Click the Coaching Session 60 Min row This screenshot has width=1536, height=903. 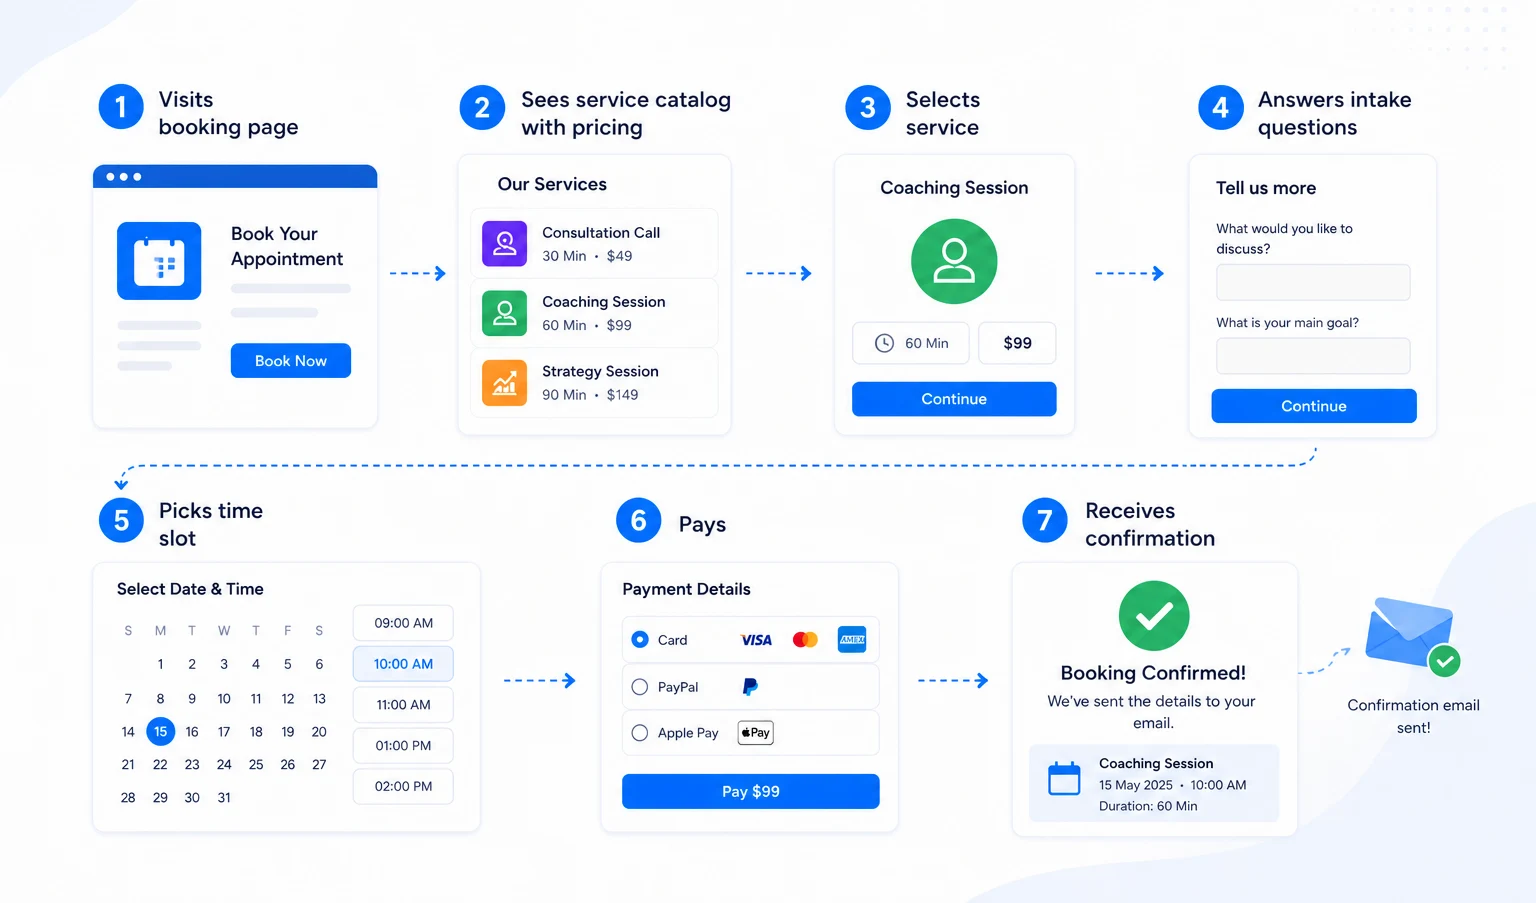(594, 313)
